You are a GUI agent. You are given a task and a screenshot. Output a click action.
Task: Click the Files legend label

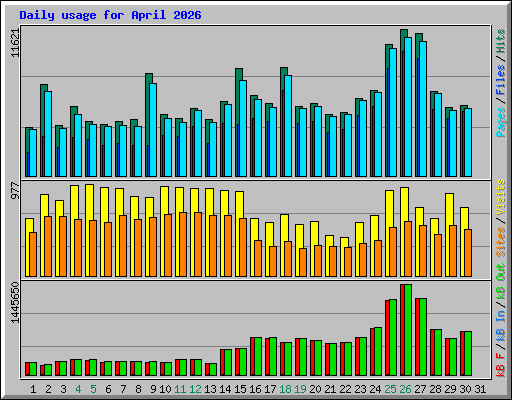pos(501,80)
